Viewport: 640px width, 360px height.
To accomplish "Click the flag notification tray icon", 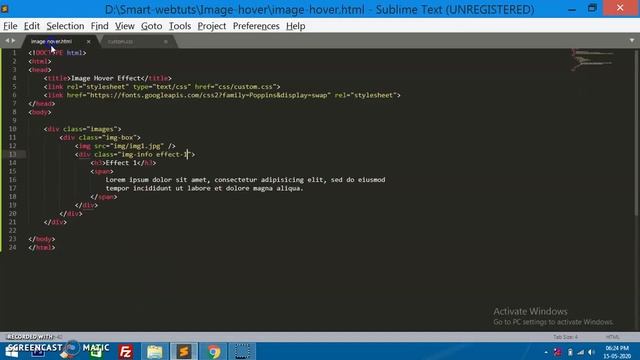I will [x=558, y=352].
